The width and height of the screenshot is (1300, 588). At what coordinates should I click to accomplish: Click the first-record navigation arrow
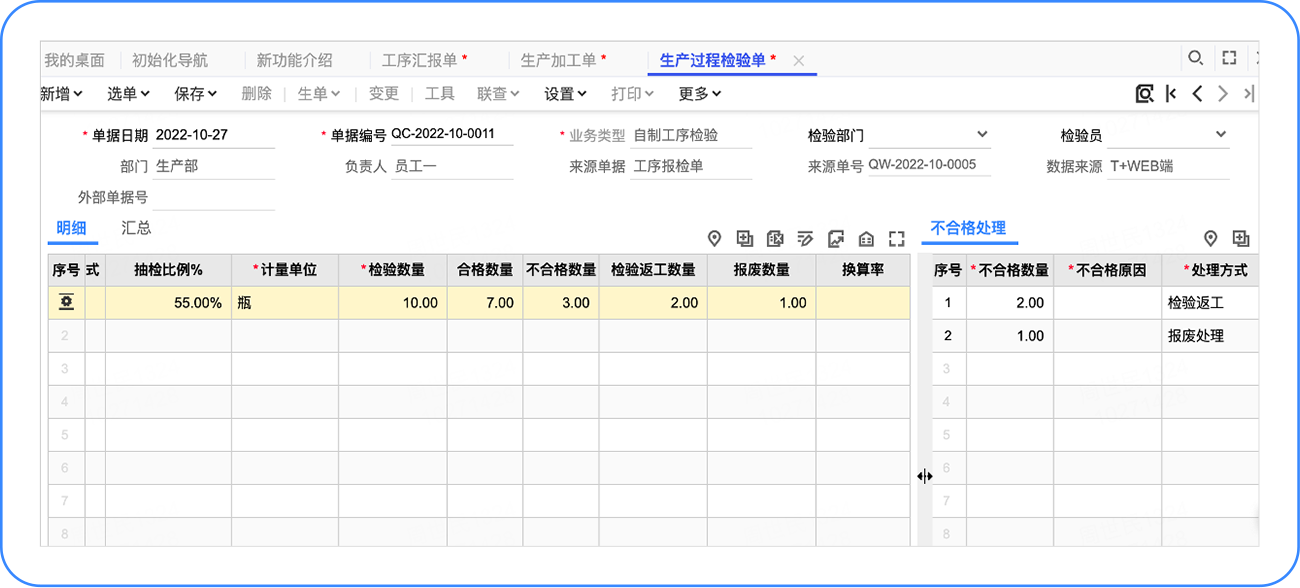point(1171,94)
